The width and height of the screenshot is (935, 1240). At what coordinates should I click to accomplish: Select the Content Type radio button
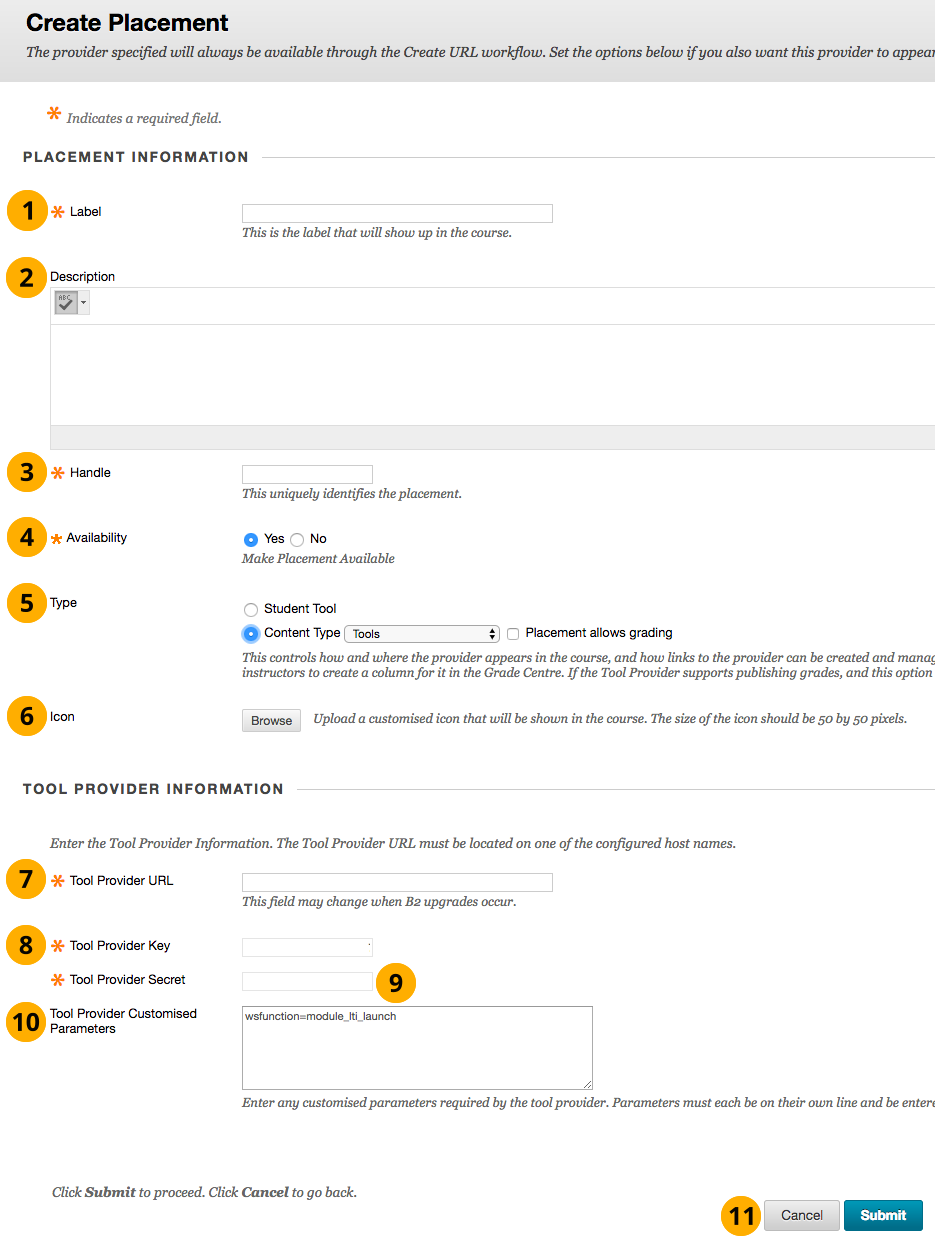251,633
